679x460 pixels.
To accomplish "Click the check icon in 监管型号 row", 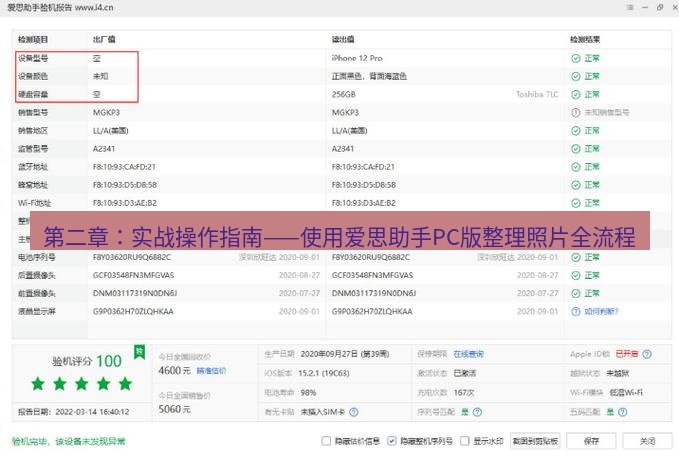I will 576,149.
